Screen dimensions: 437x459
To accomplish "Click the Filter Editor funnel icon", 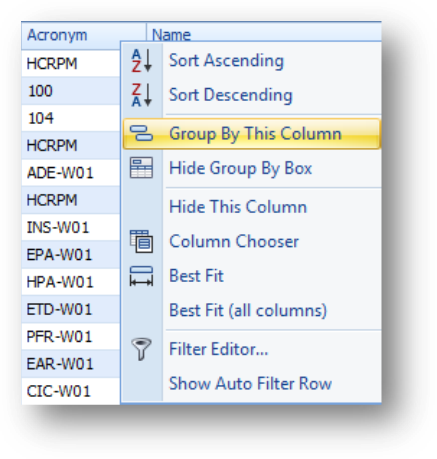I will (141, 349).
